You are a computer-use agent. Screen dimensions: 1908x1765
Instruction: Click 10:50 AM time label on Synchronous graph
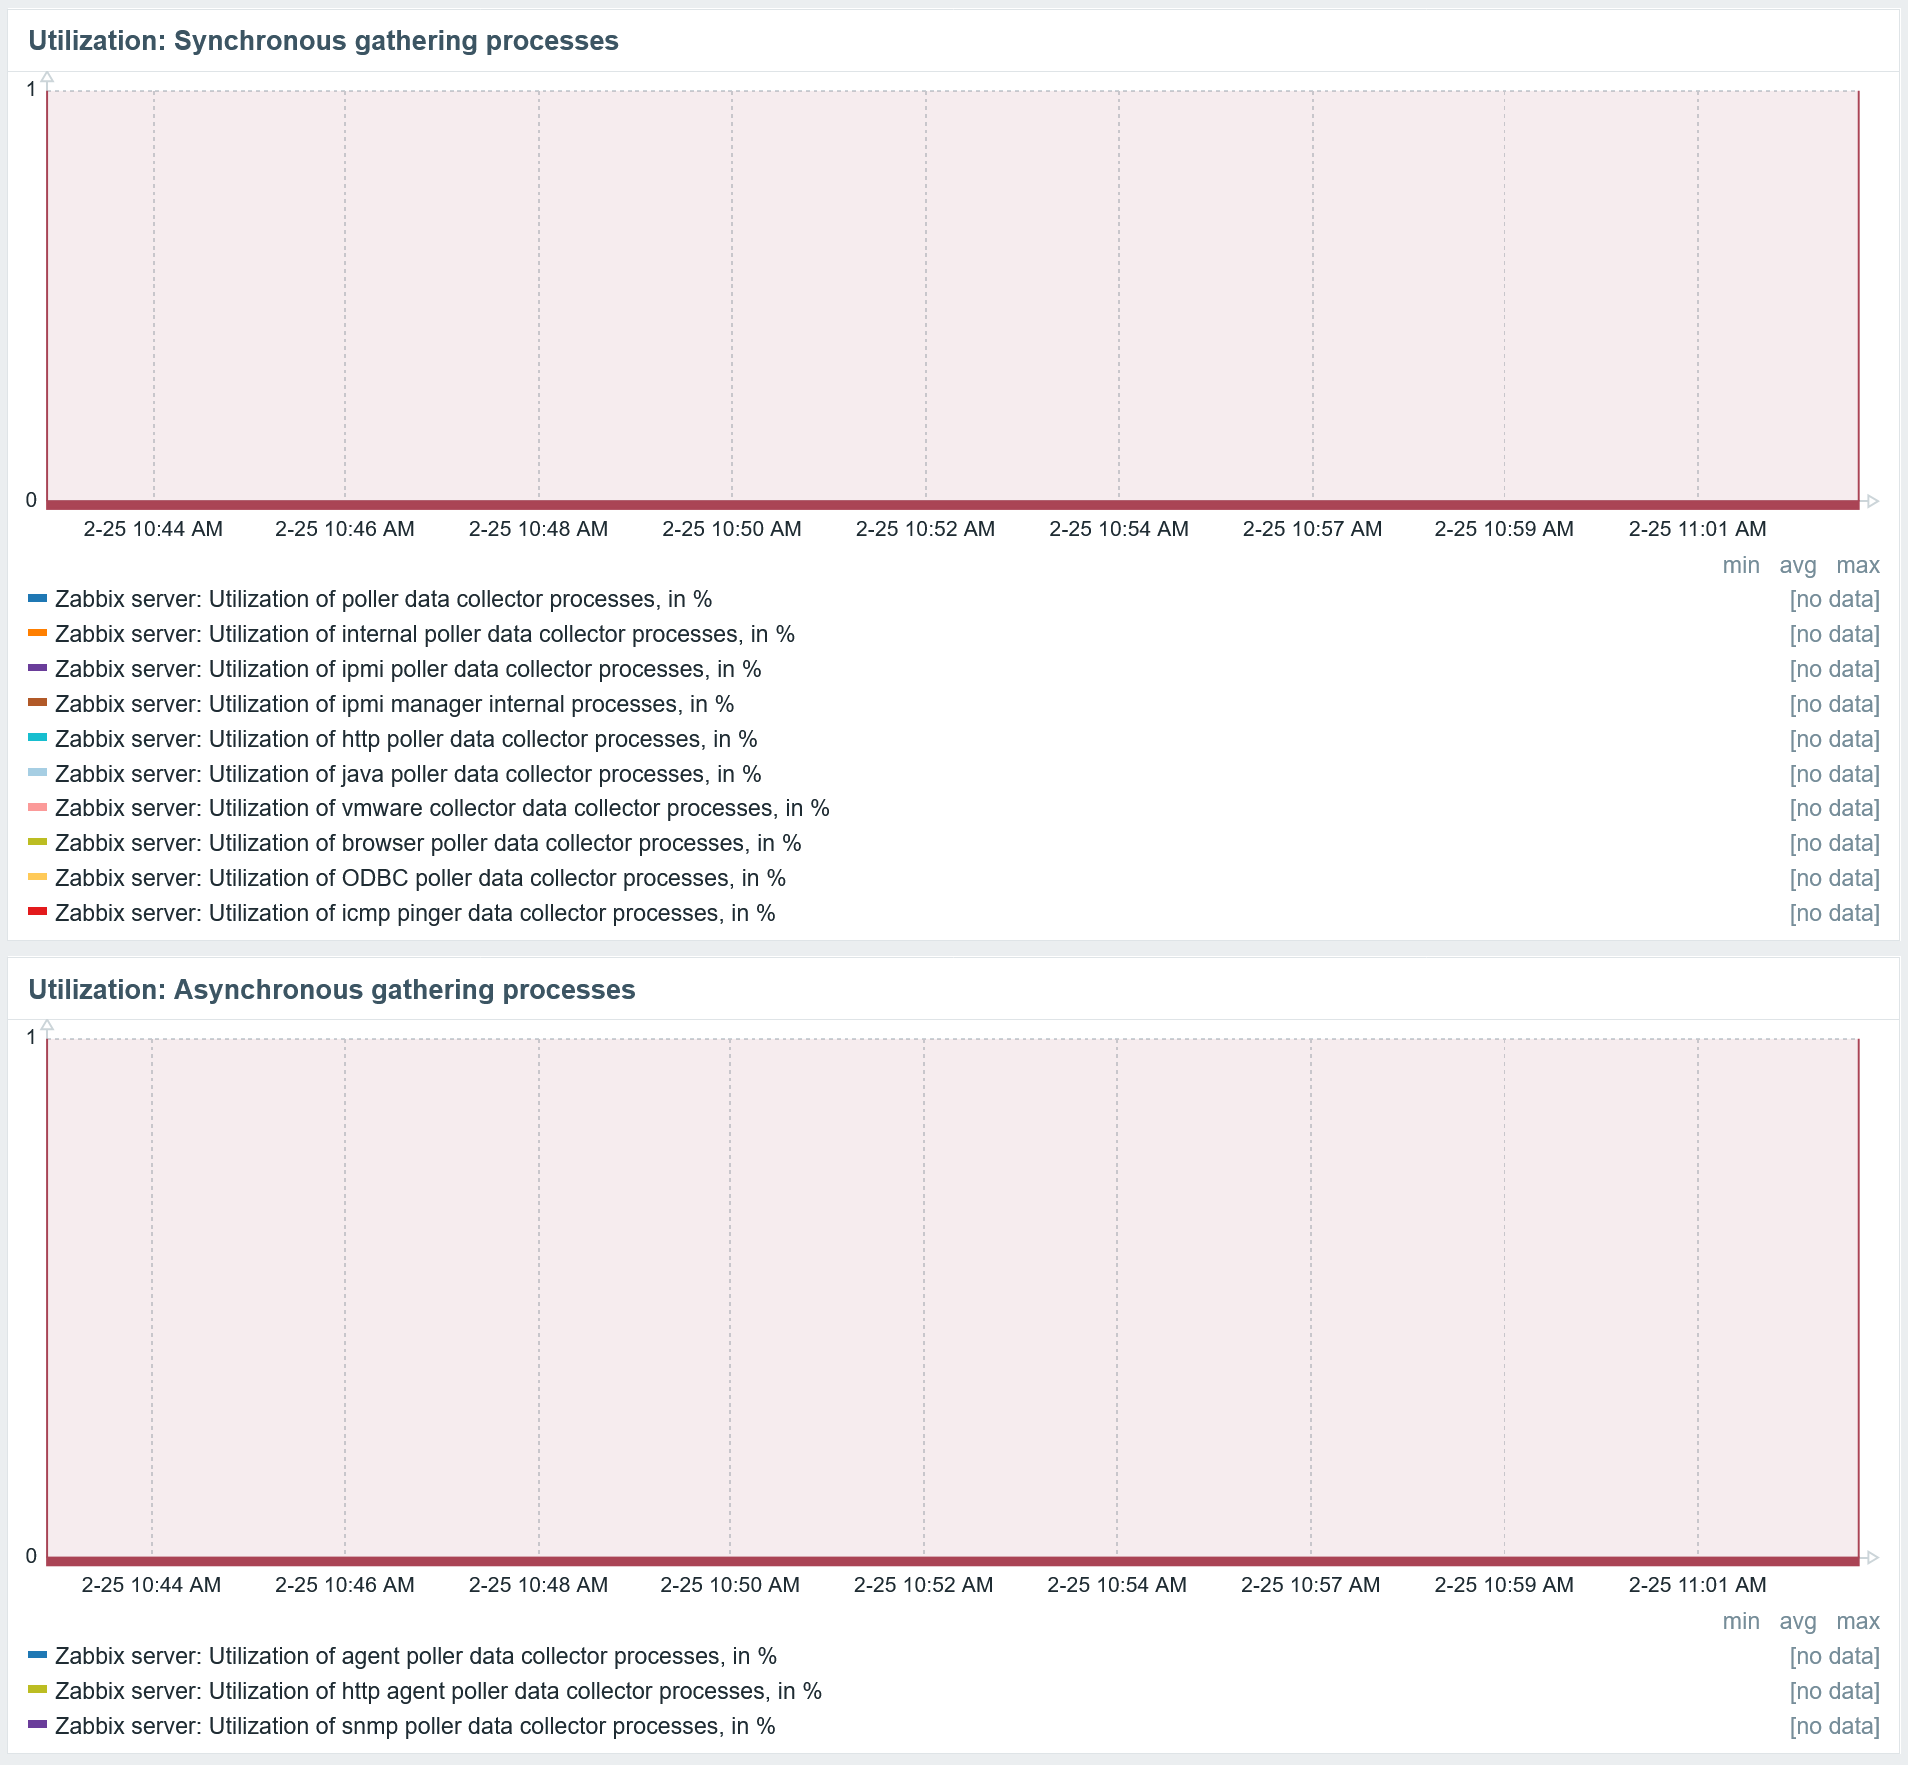pyautogui.click(x=732, y=529)
